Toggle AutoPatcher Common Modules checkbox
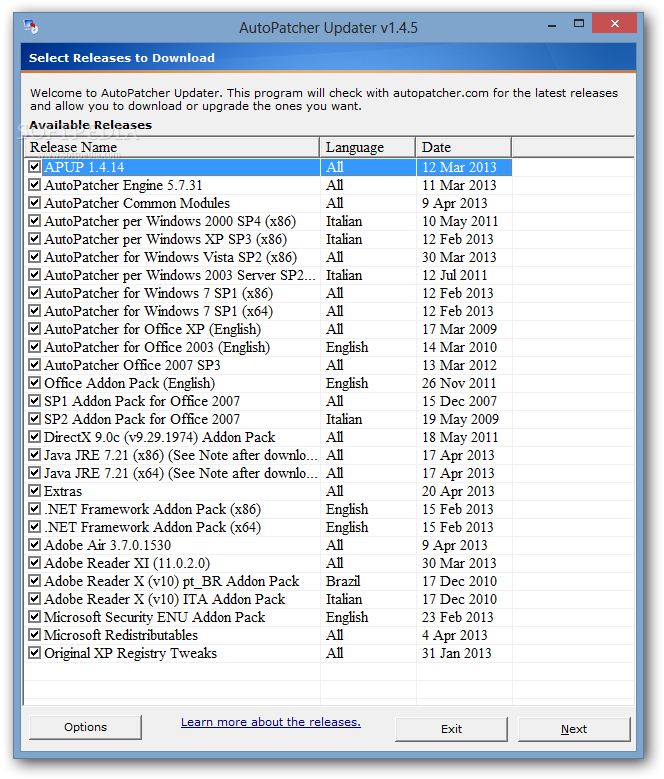Viewport: 664px width, 779px height. pos(34,203)
